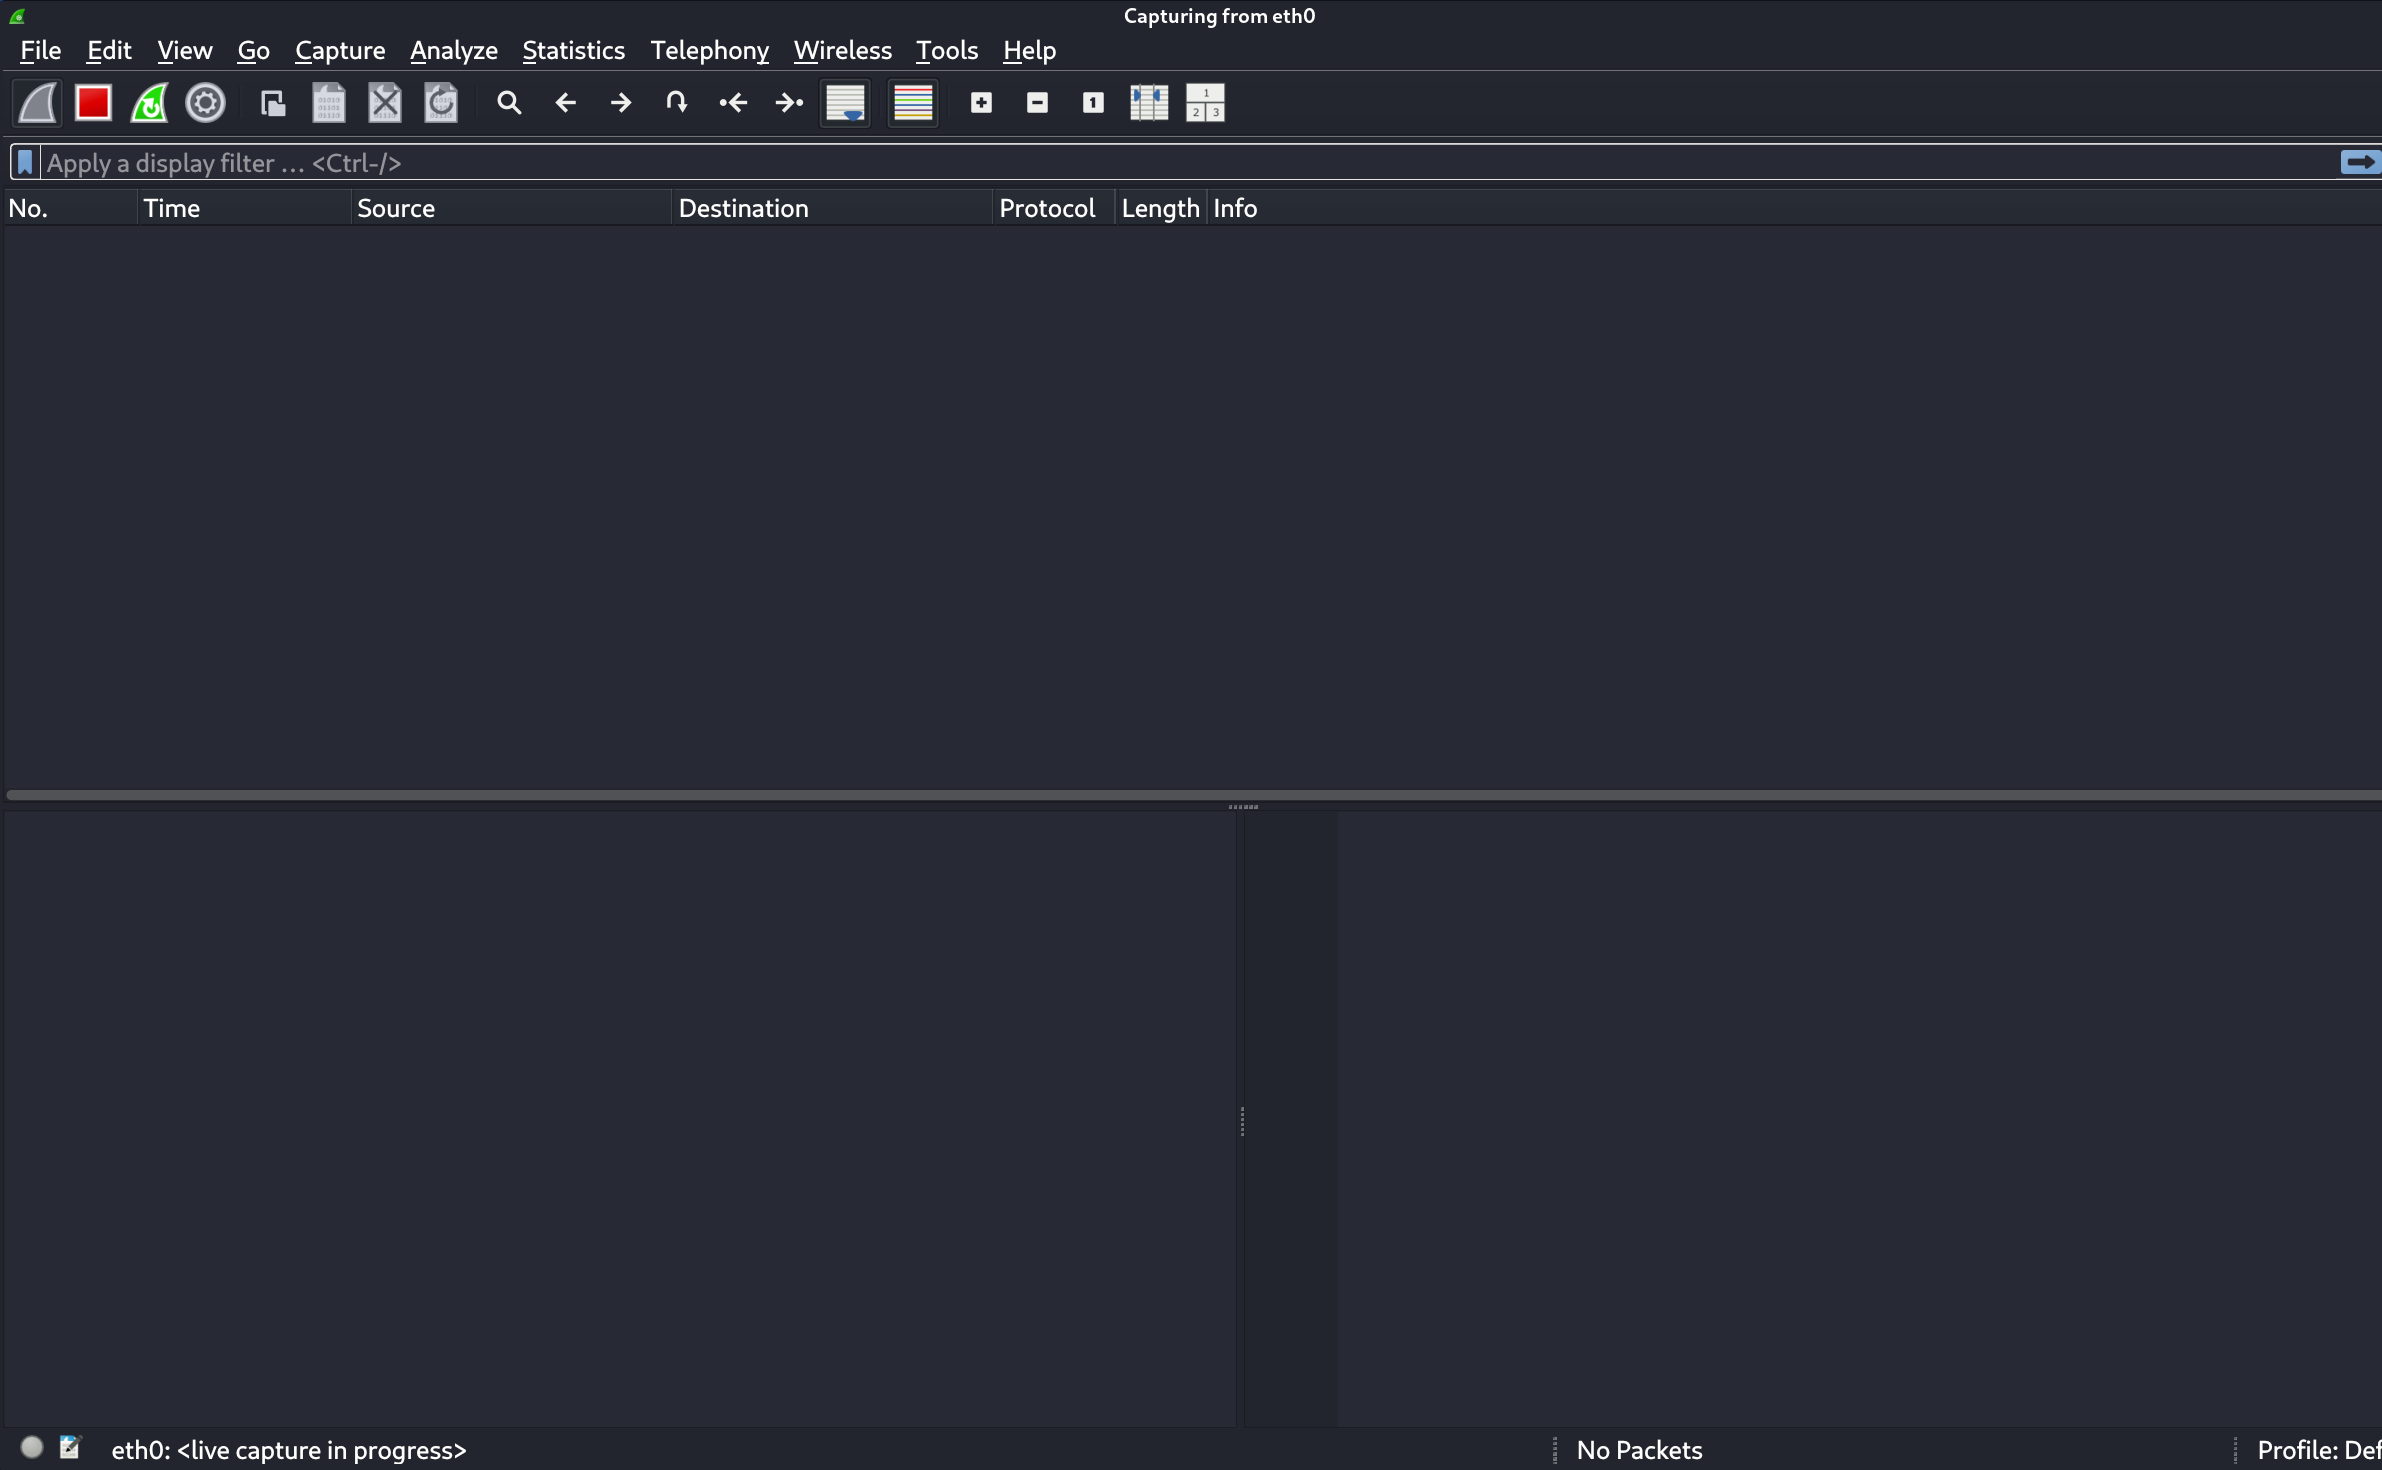Open the Wireless menu
Screen dimensions: 2382x1470
(x=843, y=51)
